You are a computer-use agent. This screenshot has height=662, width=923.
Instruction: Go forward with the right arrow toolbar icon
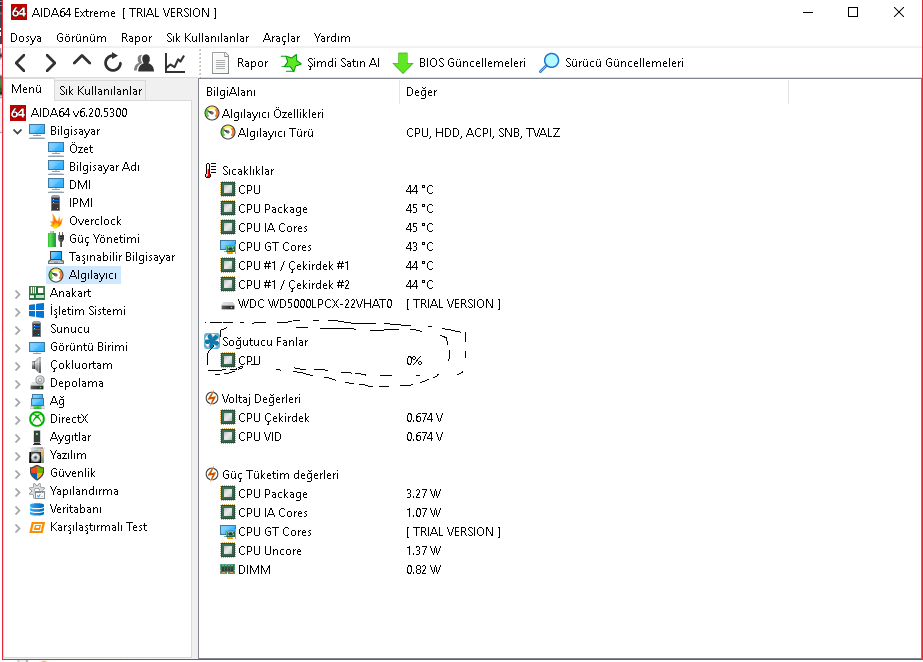coord(51,63)
